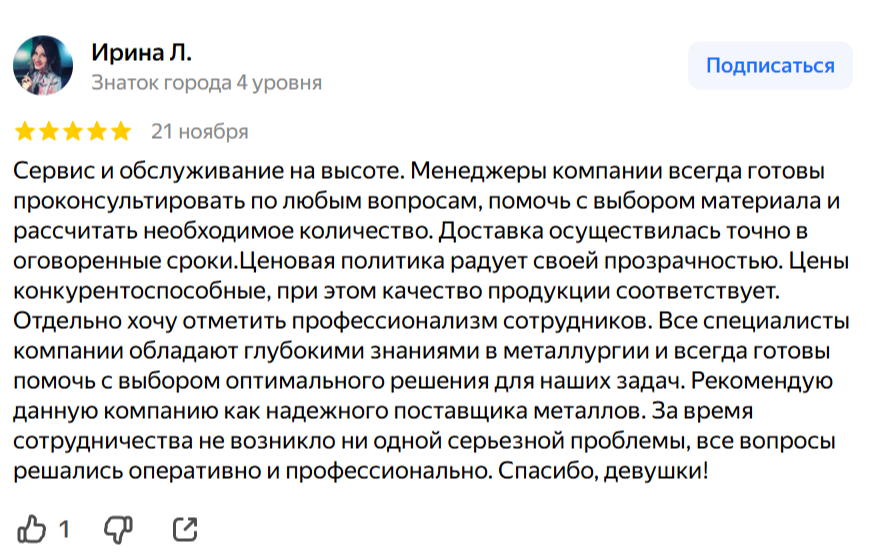This screenshot has height=558, width=896.
Task: Click the fifth rating star
Action: click(x=121, y=131)
